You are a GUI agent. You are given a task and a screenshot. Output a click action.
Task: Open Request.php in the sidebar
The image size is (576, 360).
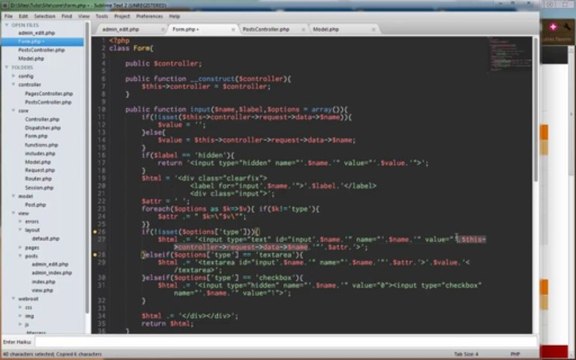coord(40,170)
